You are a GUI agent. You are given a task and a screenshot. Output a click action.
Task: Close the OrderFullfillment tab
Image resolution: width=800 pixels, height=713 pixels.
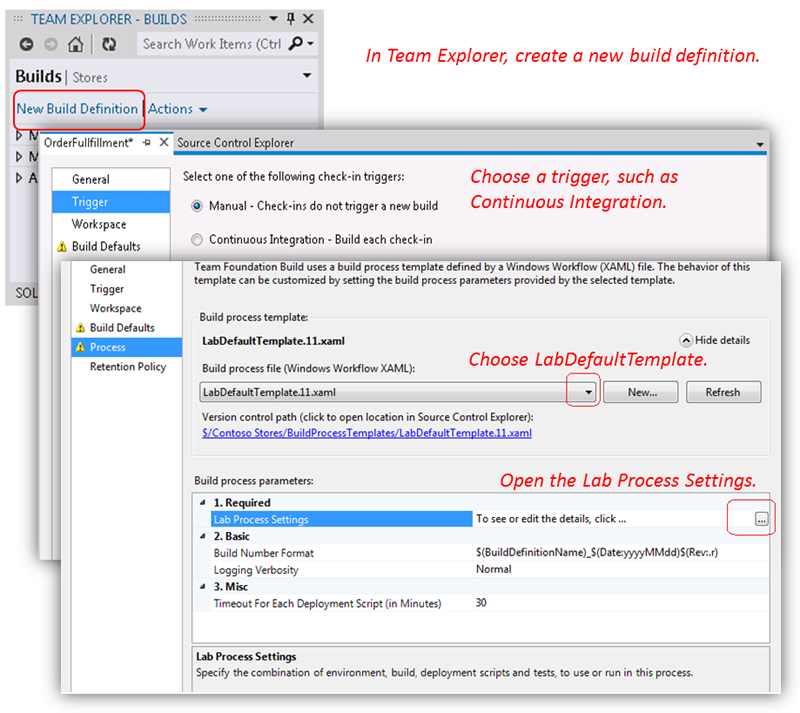point(164,142)
